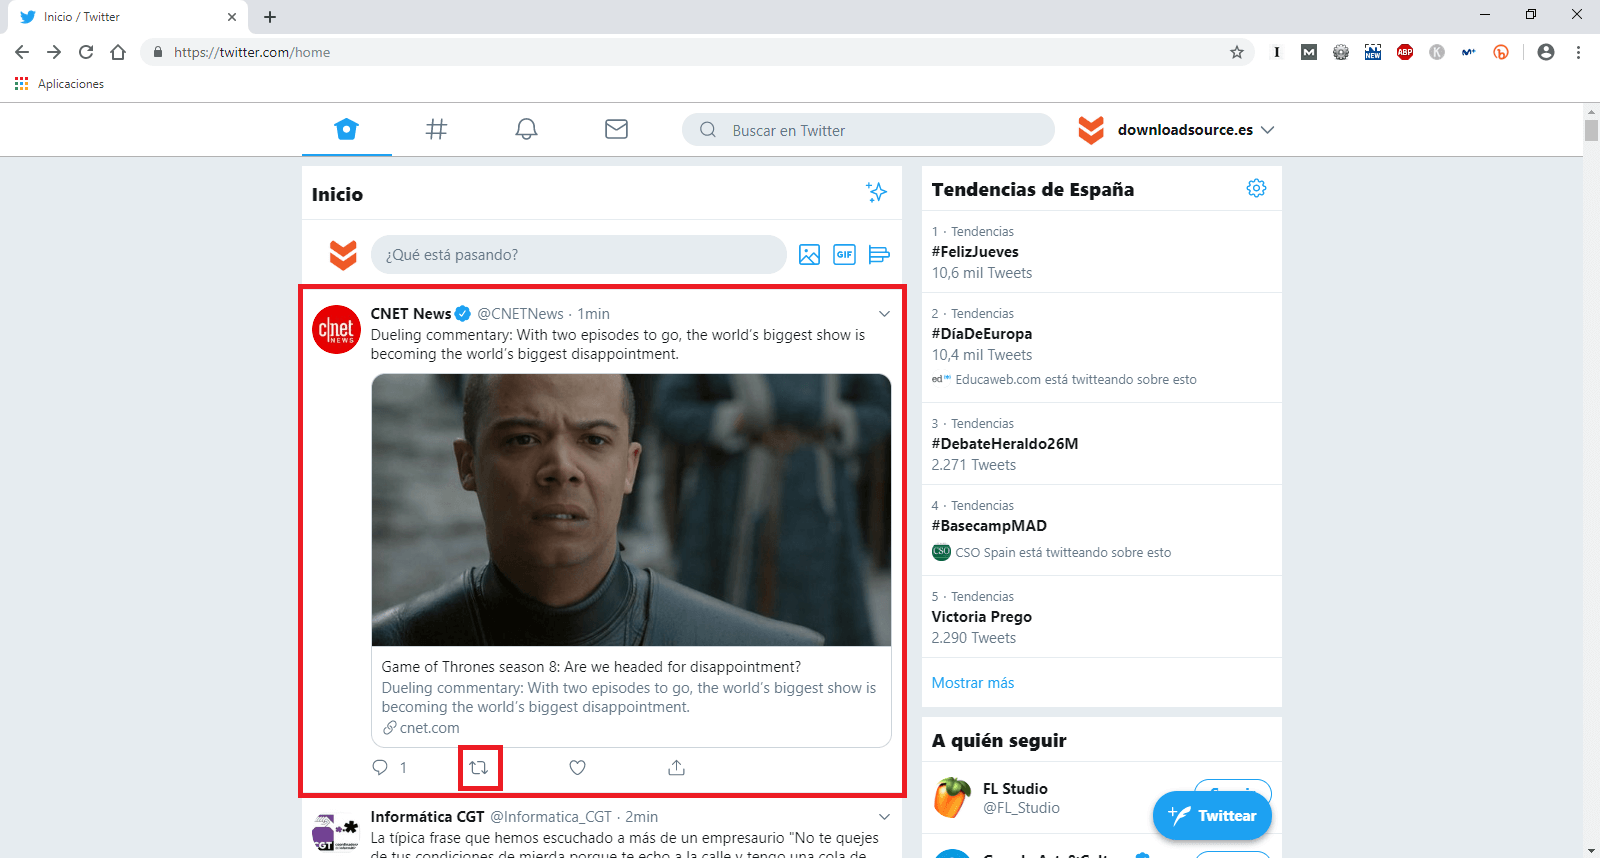This screenshot has height=858, width=1600.
Task: Like the CNET News tweet
Action: click(x=577, y=768)
